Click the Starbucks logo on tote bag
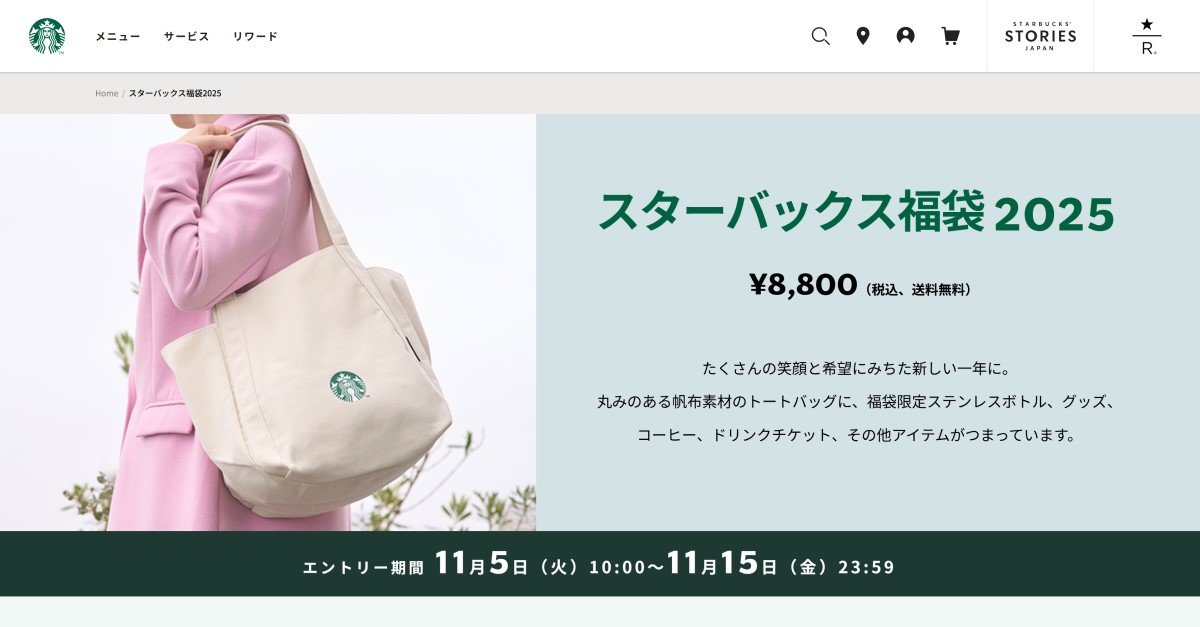The width and height of the screenshot is (1200, 627). (x=347, y=386)
